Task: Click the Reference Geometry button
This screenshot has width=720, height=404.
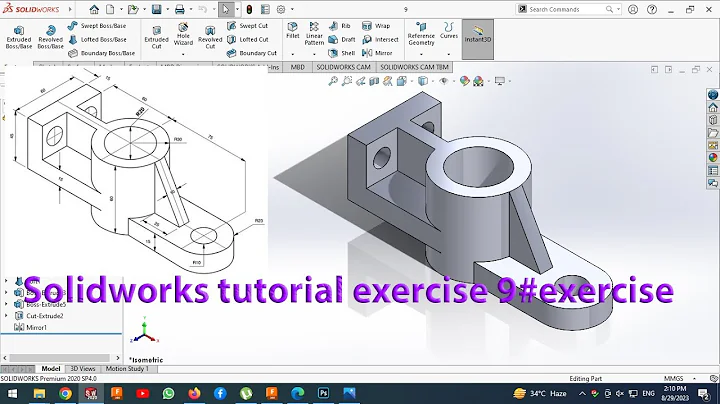Action: click(x=421, y=34)
